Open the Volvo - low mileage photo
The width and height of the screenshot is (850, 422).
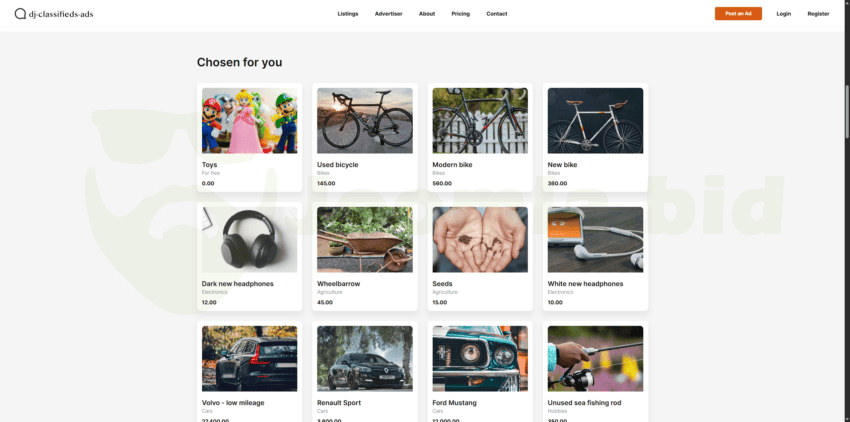249,359
